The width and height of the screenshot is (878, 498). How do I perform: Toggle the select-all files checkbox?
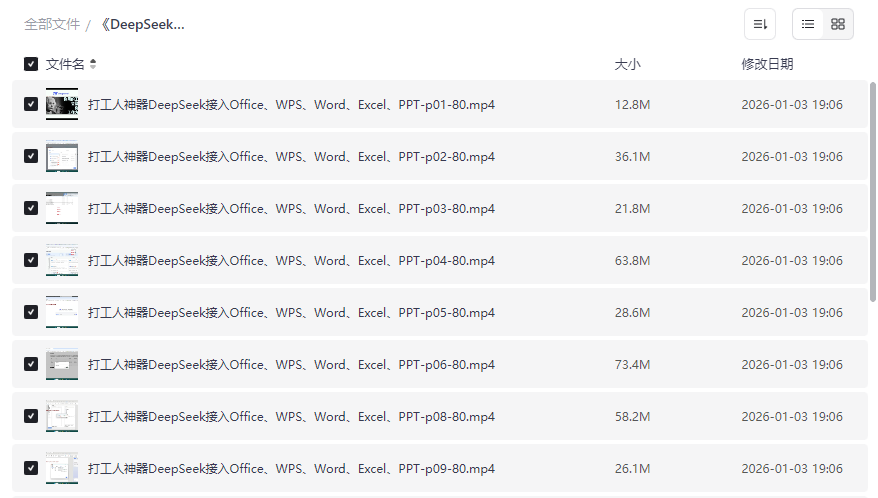pyautogui.click(x=31, y=64)
